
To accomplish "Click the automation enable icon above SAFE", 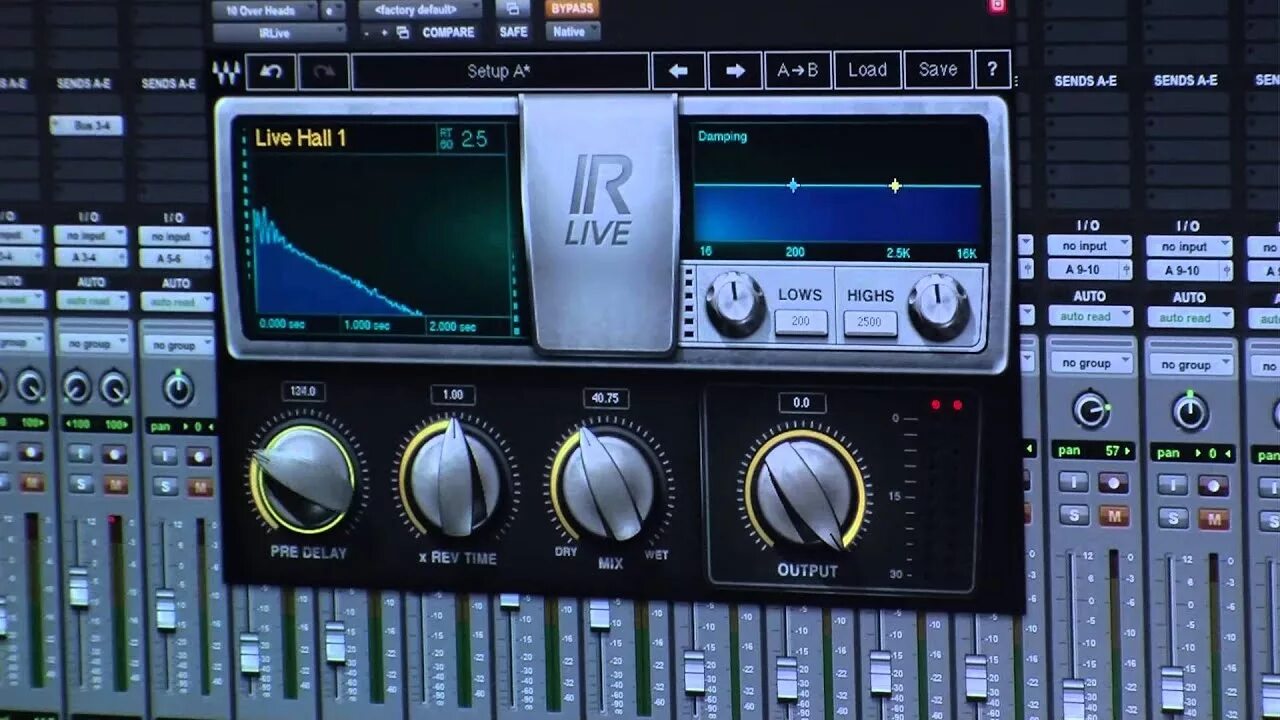I will (x=513, y=9).
